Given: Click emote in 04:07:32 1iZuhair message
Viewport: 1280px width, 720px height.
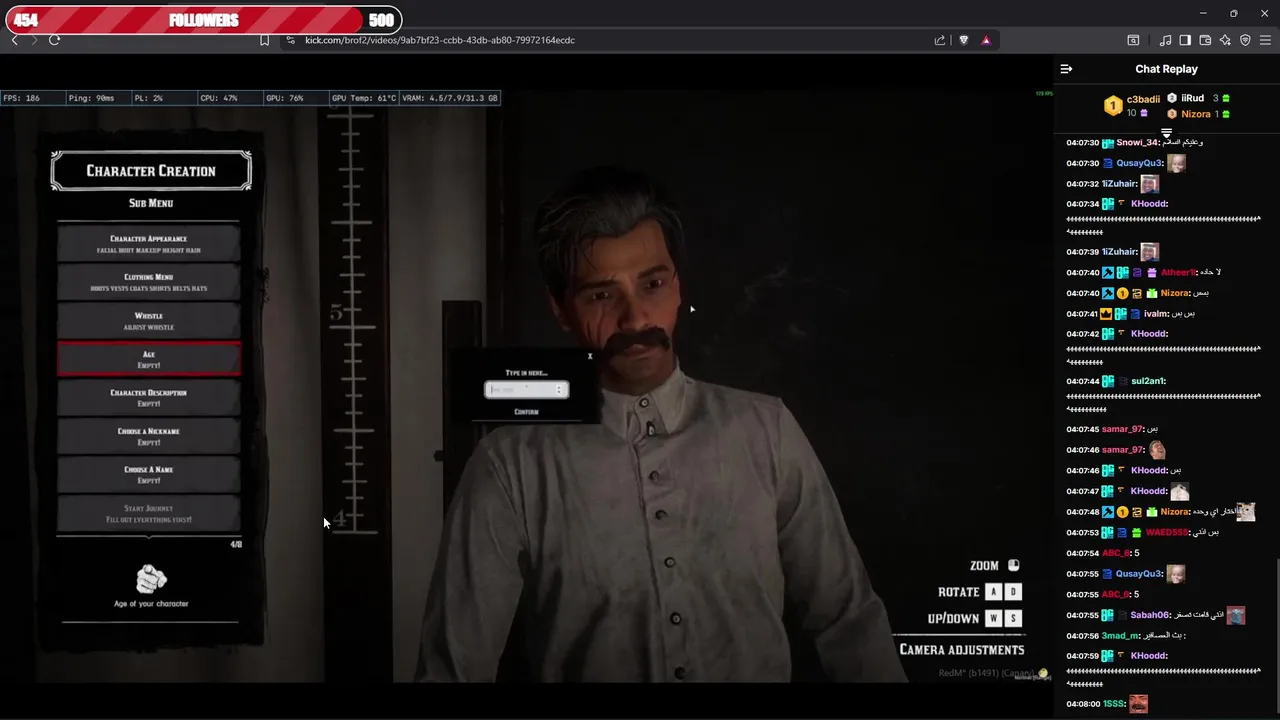Looking at the screenshot, I should click(x=1150, y=184).
